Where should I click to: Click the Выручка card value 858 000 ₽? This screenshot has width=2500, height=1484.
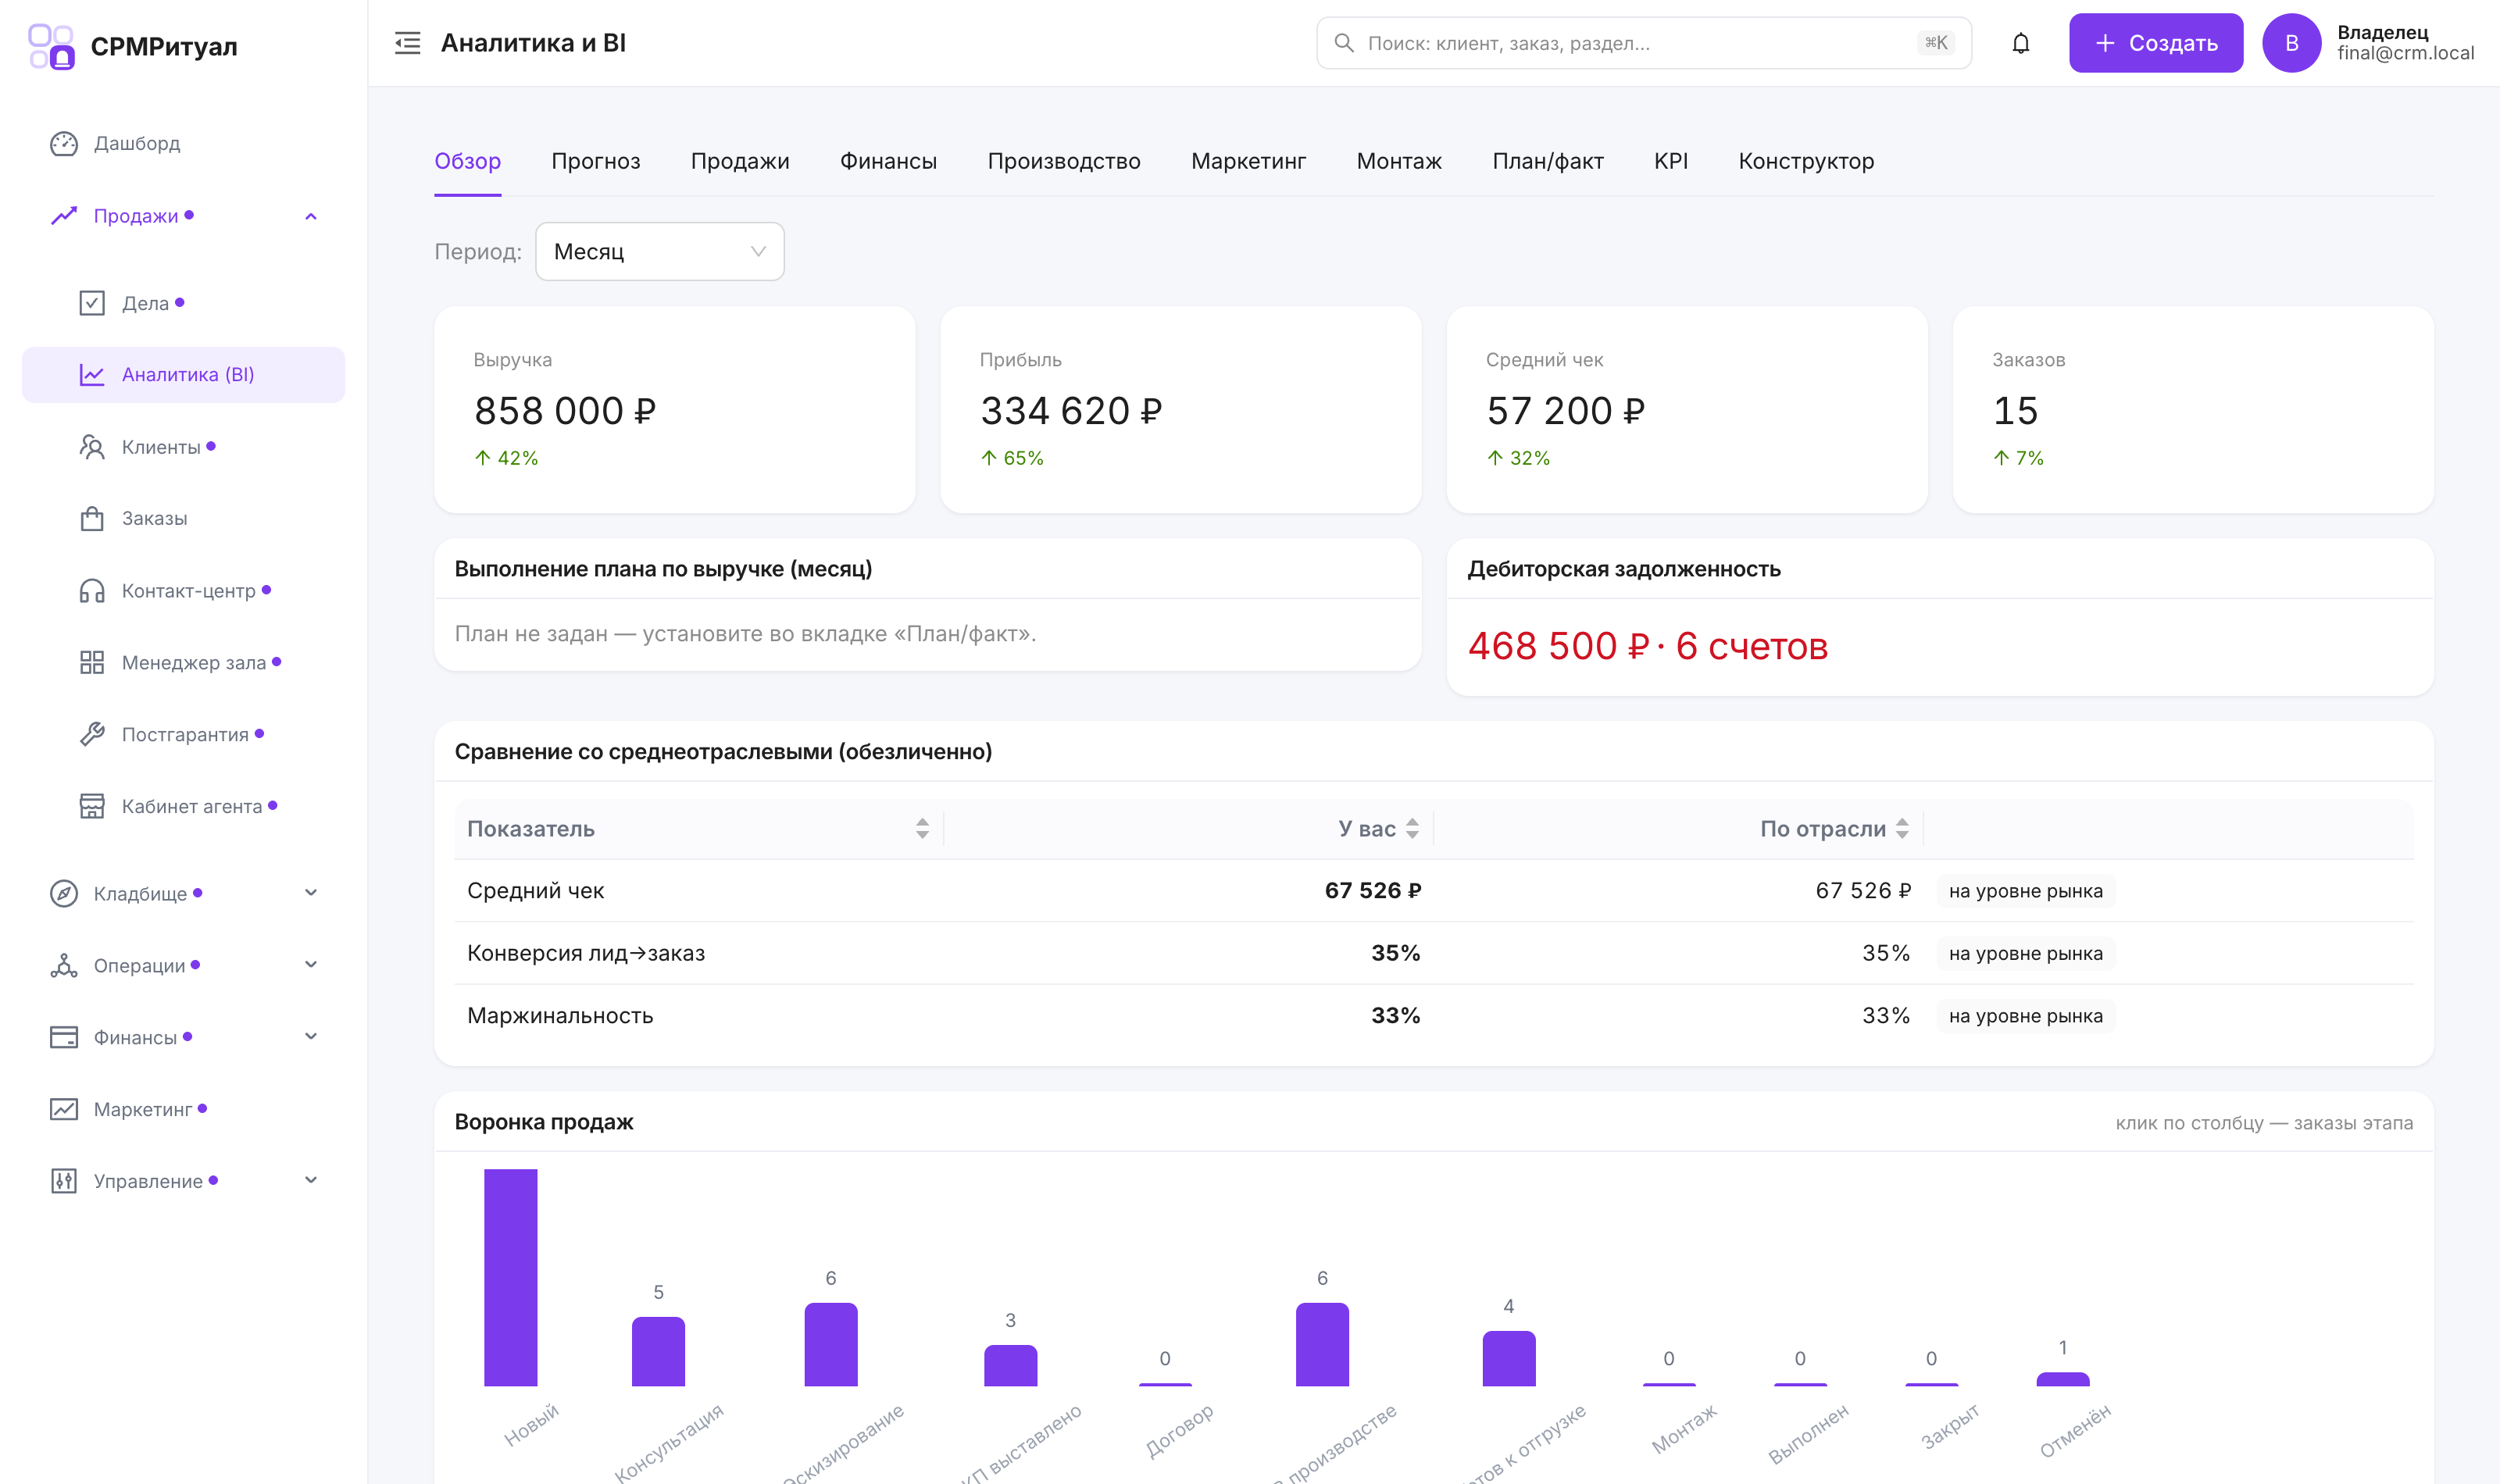tap(565, 411)
